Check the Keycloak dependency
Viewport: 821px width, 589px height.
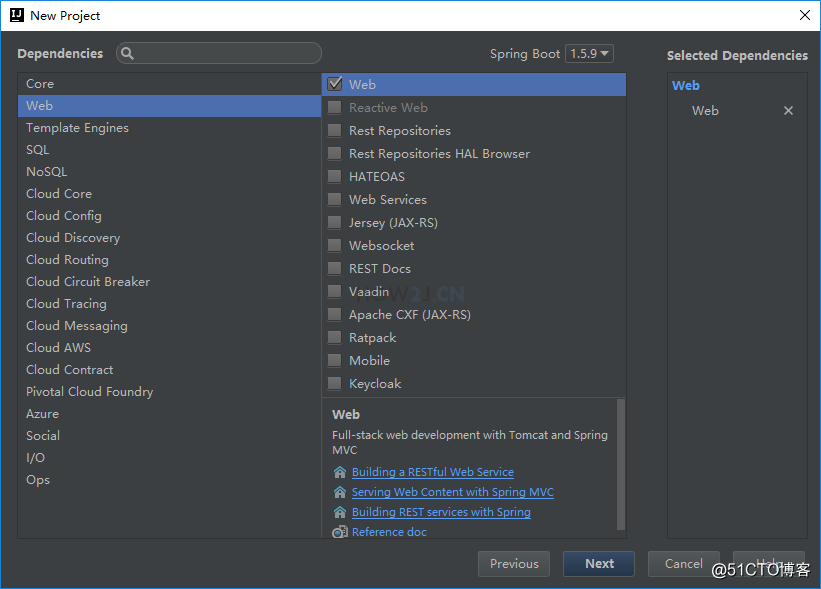335,384
